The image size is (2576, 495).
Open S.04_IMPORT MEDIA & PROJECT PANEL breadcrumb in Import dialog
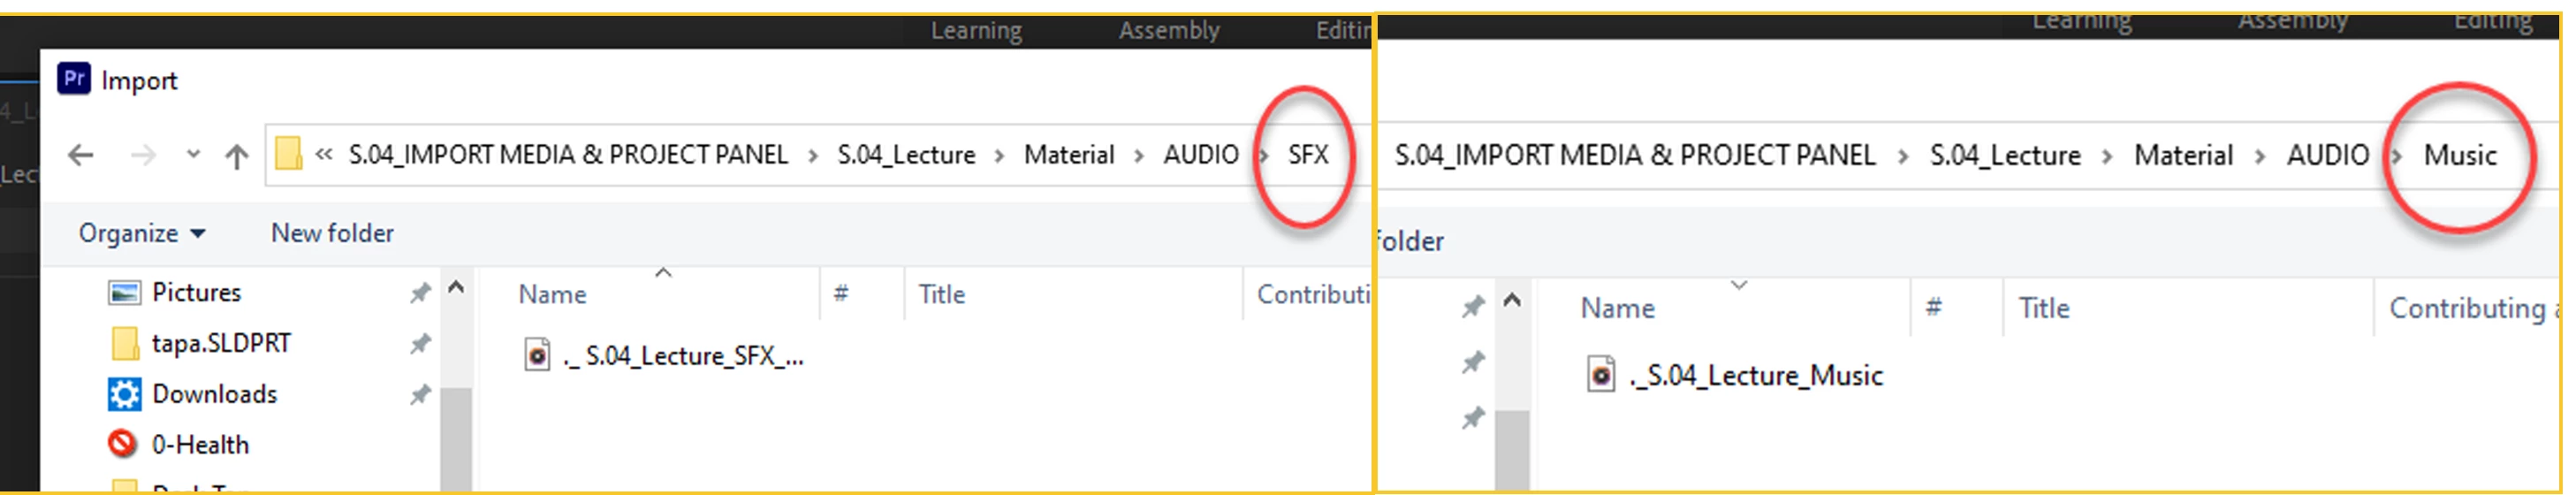(568, 155)
